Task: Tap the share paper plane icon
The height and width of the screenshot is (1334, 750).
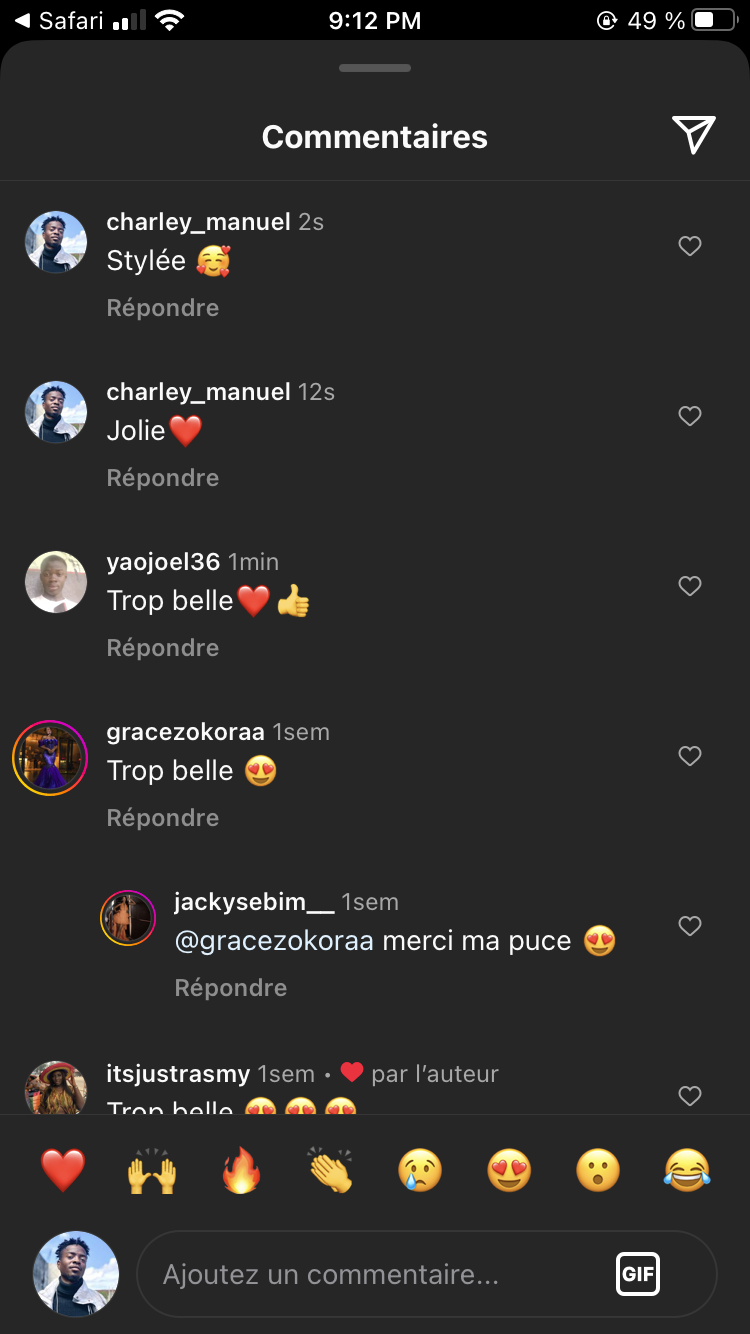Action: (x=693, y=135)
